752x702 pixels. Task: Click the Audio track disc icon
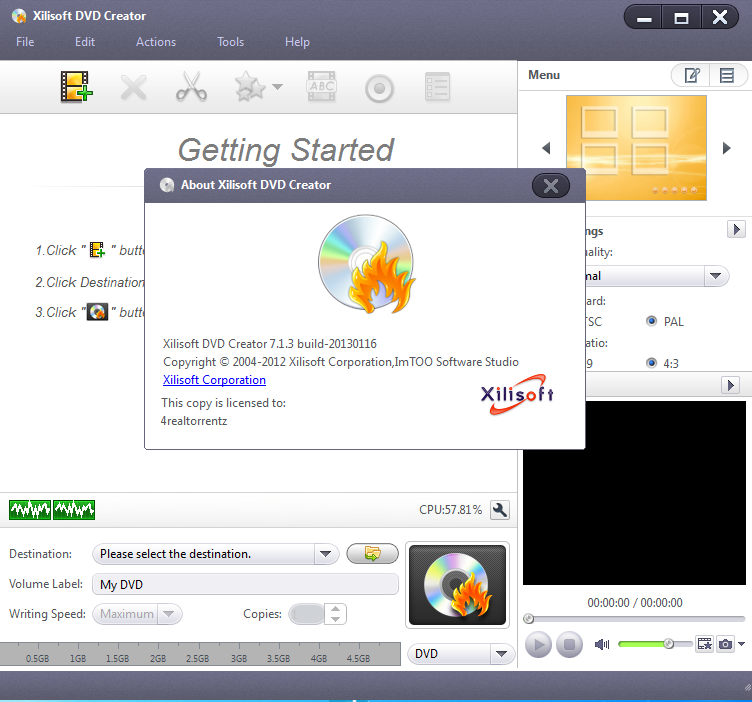click(379, 88)
